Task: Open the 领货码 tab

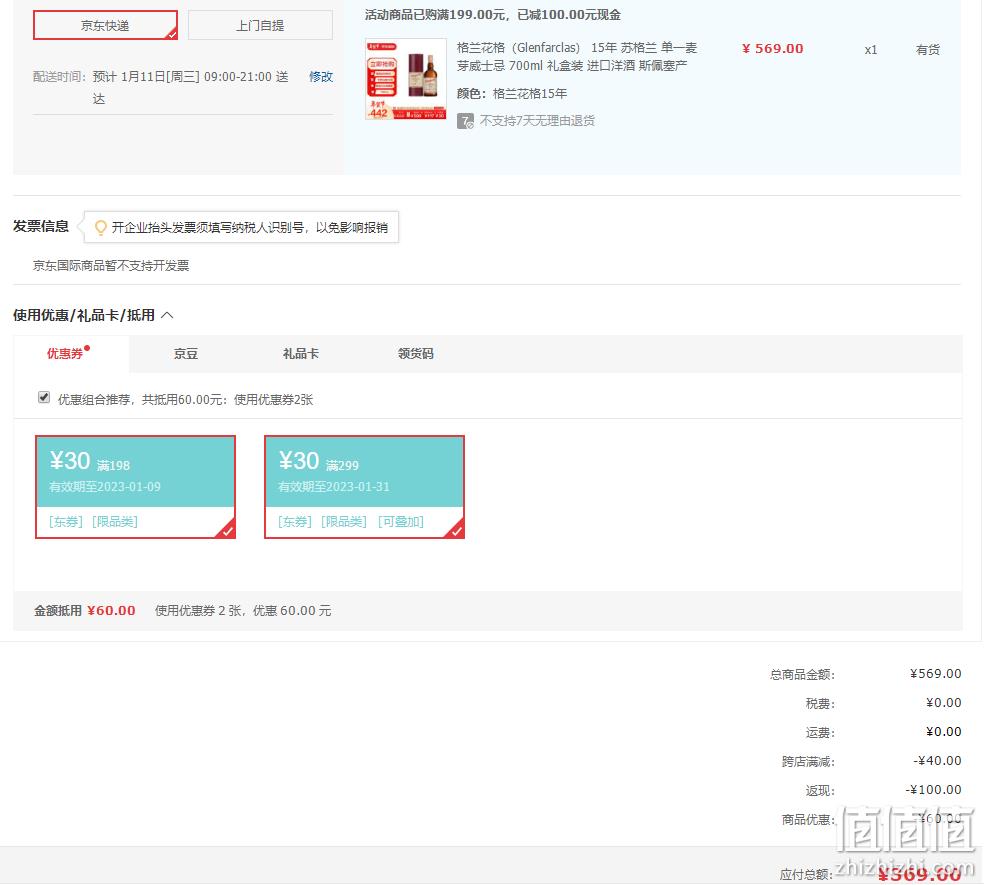Action: (415, 354)
